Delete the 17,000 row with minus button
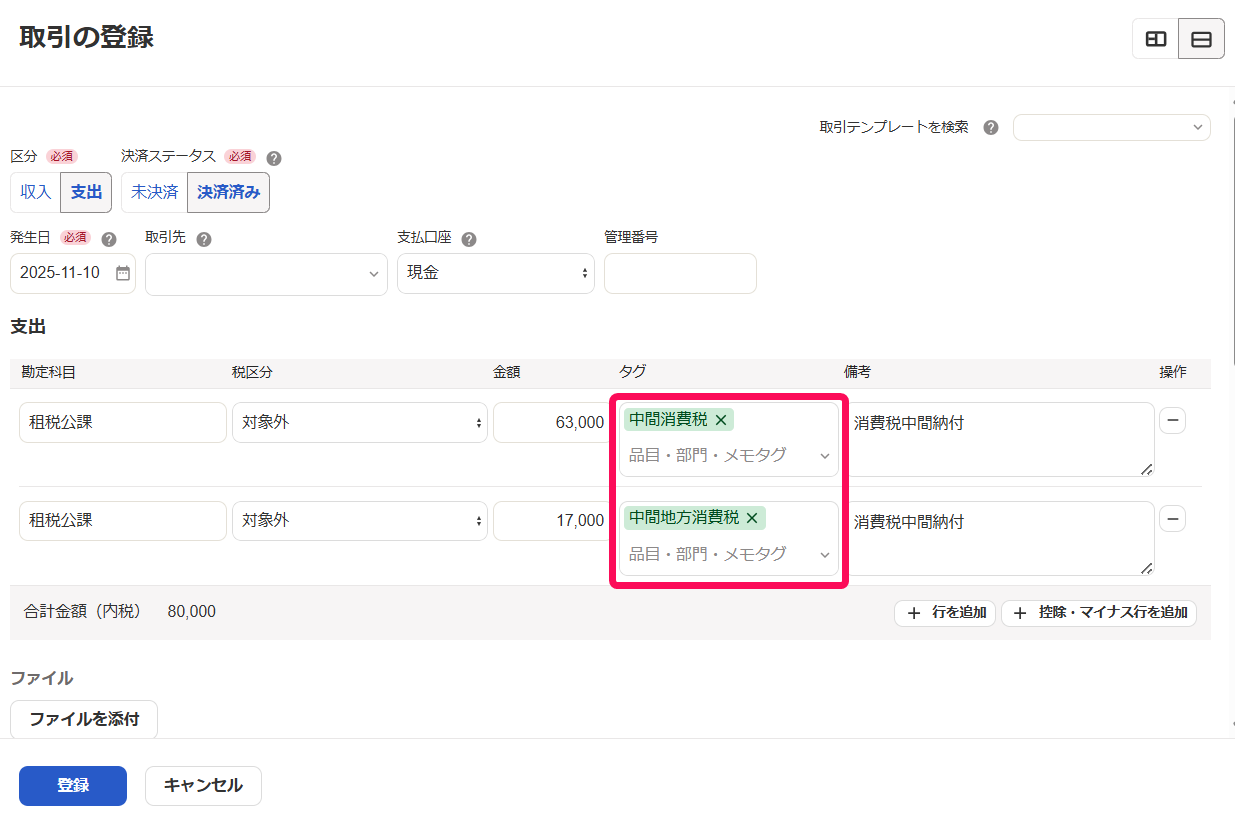Screen dimensions: 1235x821 pyautogui.click(x=1173, y=519)
